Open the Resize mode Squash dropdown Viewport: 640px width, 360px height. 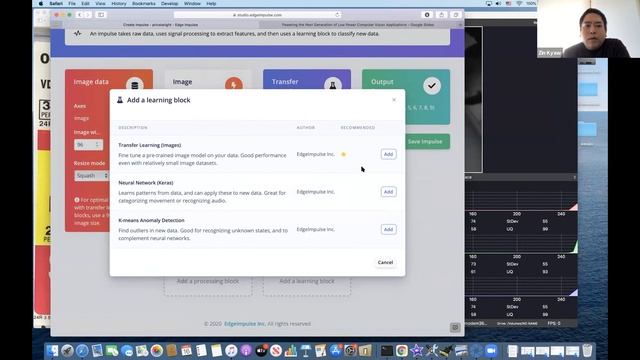(x=91, y=176)
